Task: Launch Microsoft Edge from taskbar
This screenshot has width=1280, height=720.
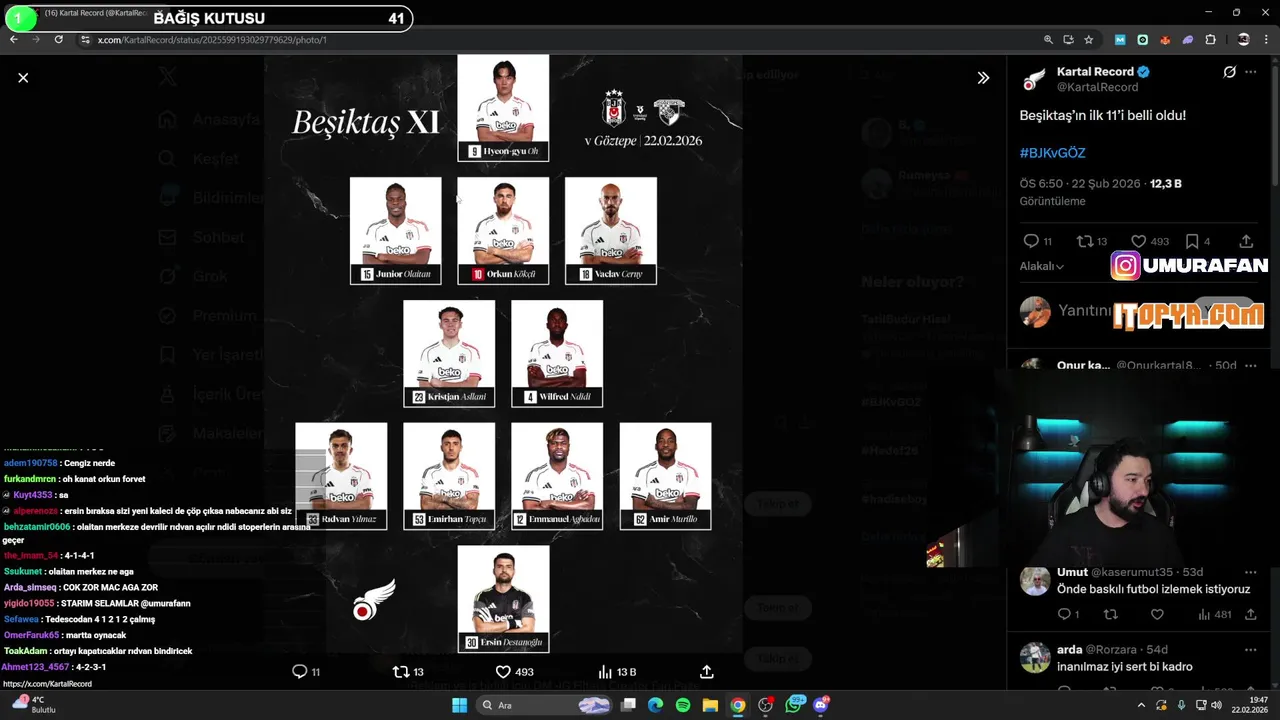Action: (x=655, y=705)
